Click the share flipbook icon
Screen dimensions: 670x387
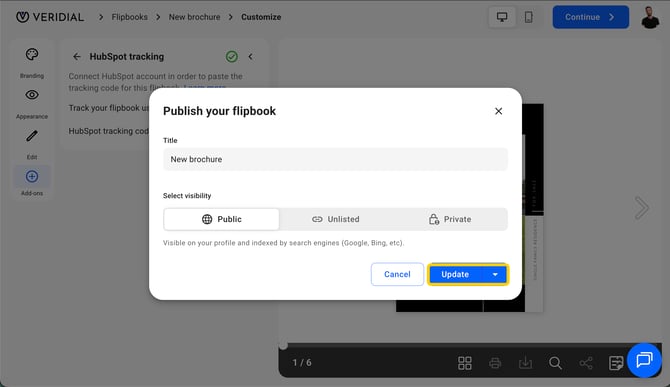point(586,363)
